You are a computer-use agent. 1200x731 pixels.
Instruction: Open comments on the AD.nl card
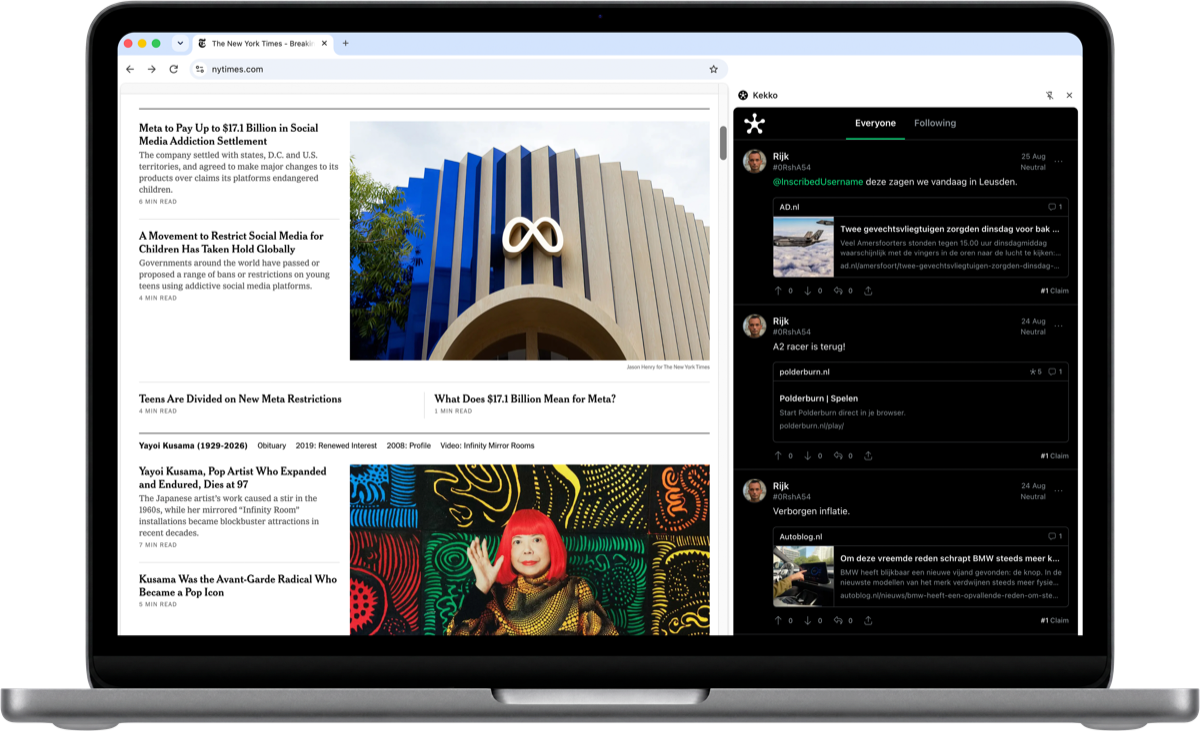[1055, 207]
